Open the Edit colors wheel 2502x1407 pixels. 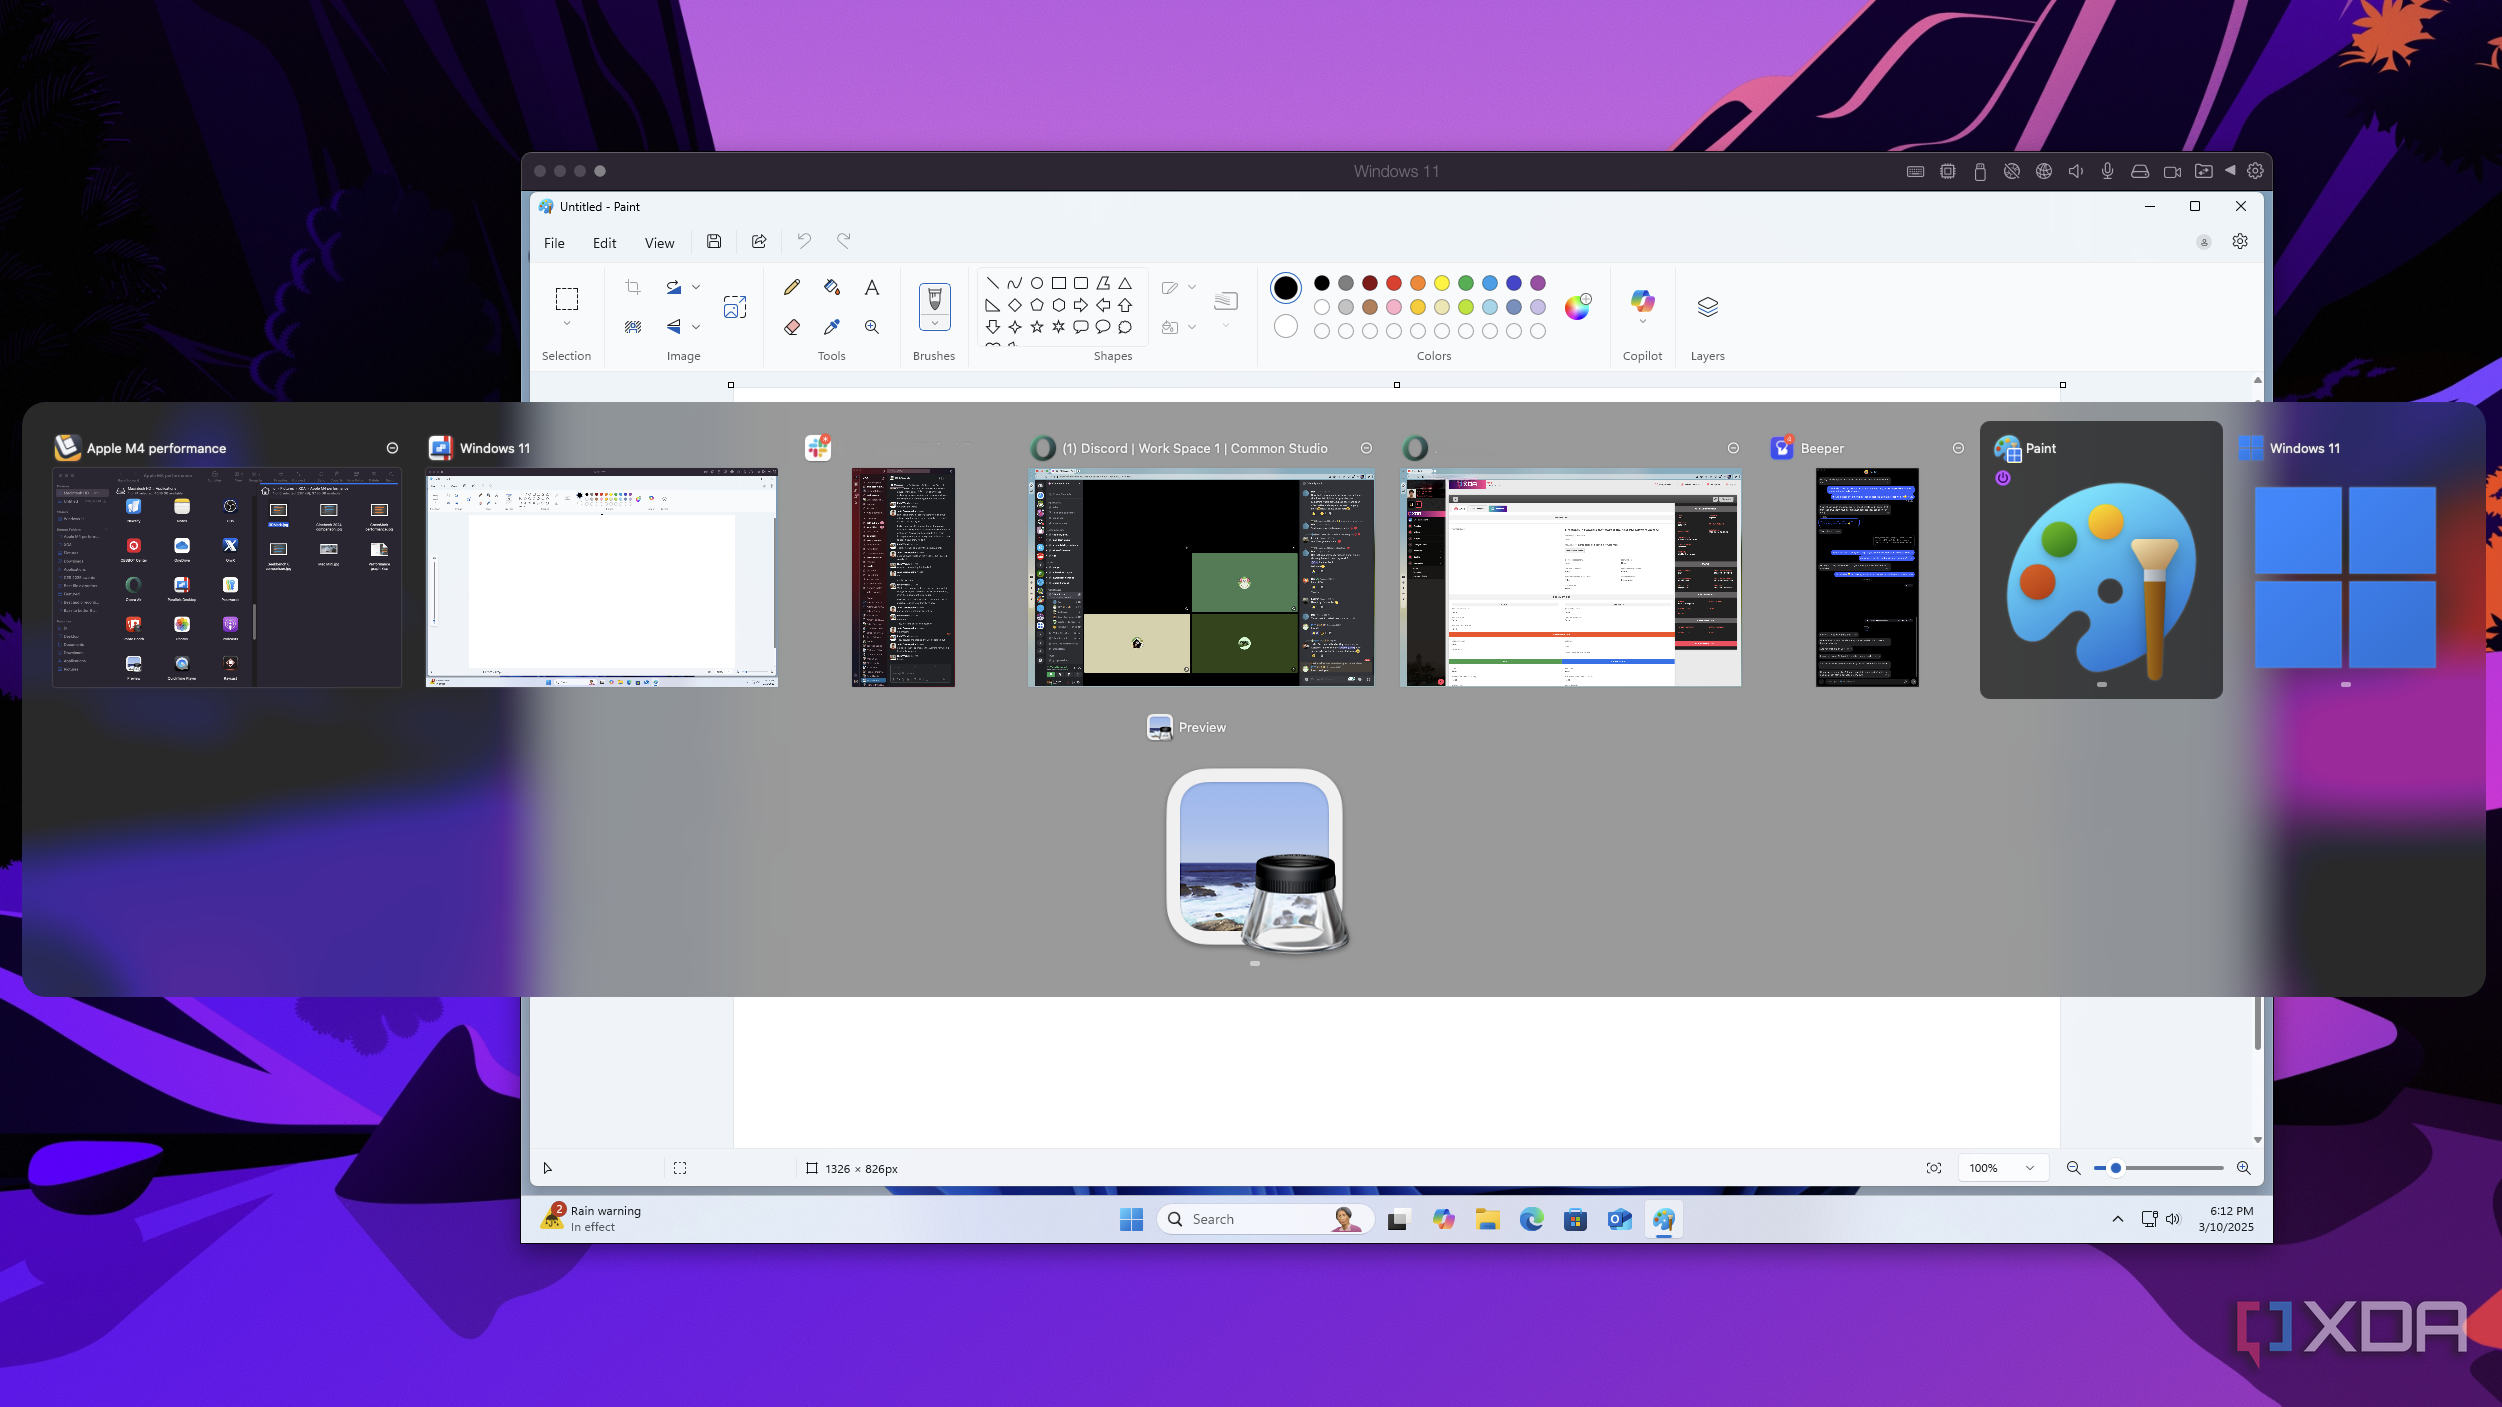pos(1578,307)
